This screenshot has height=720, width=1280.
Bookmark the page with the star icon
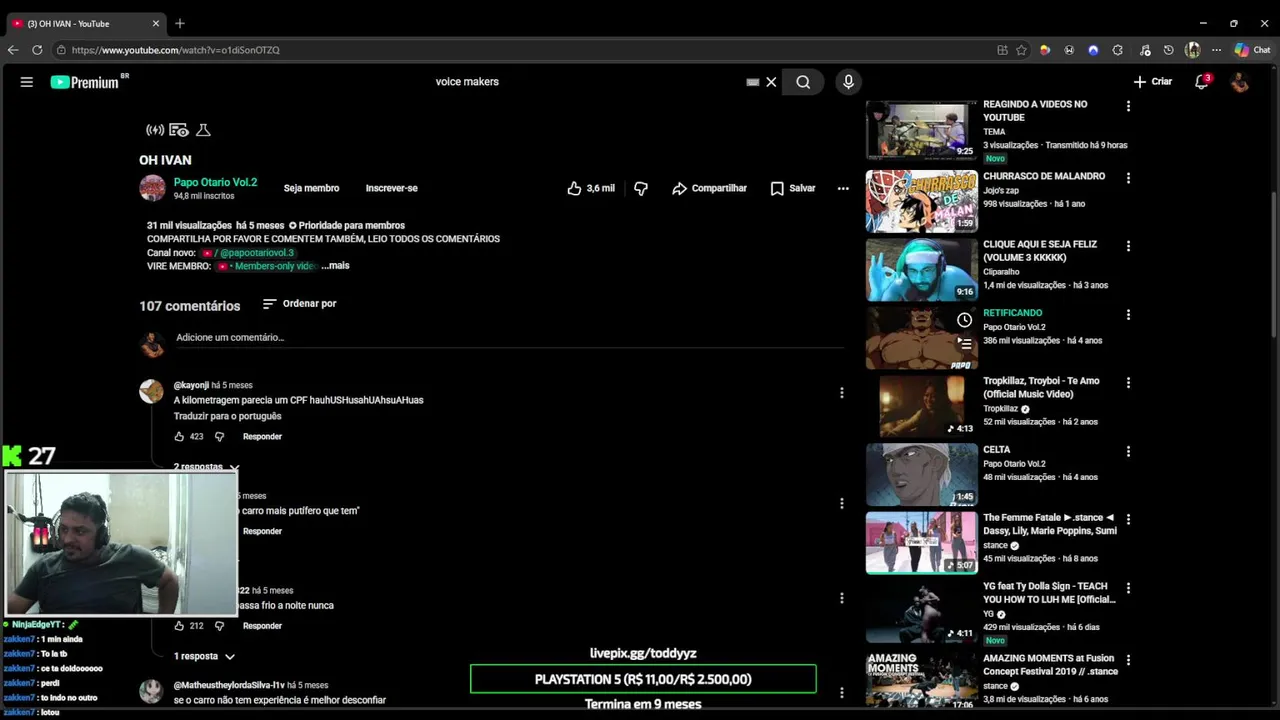pos(1021,50)
